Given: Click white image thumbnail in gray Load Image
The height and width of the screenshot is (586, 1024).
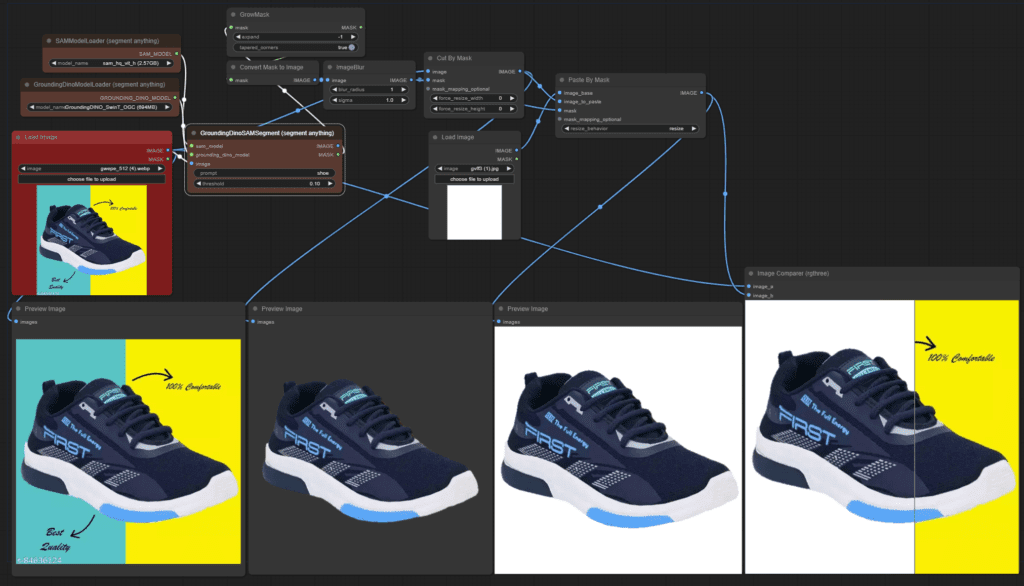Looking at the screenshot, I should (x=474, y=212).
